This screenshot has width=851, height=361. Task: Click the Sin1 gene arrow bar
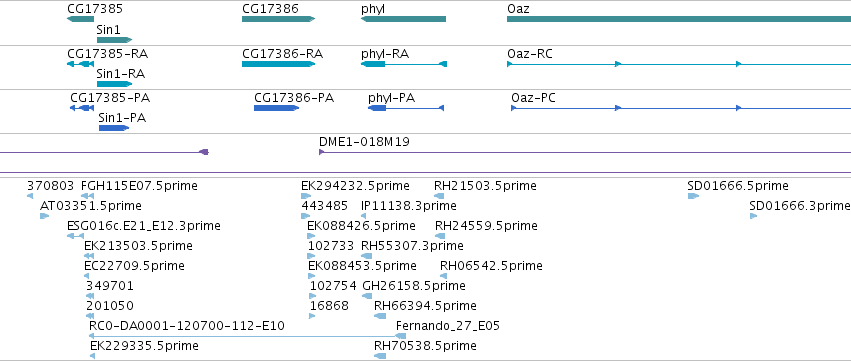tap(115, 40)
